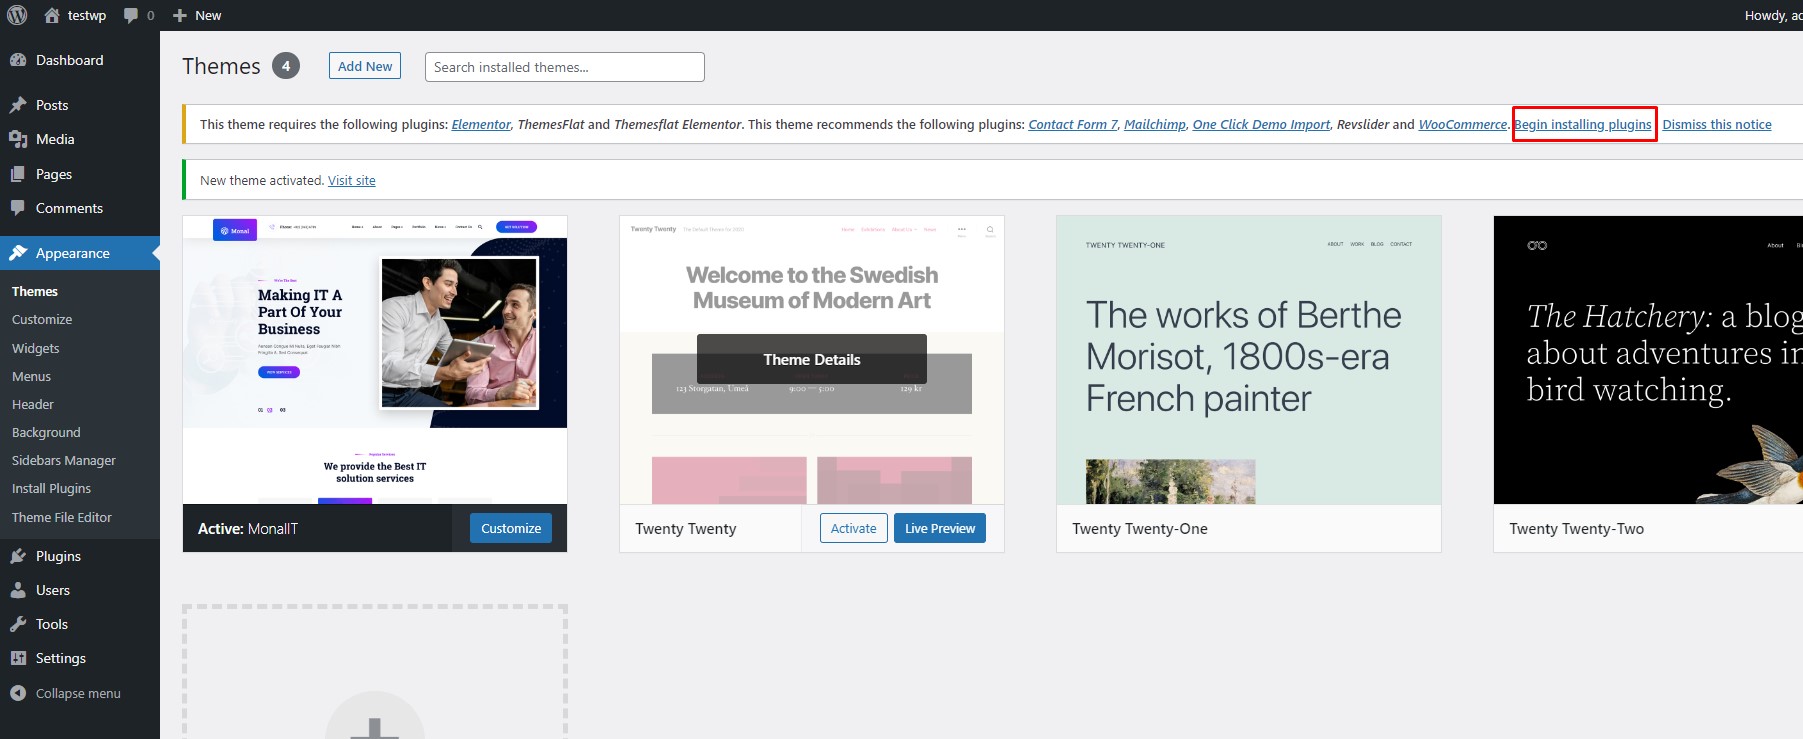
Task: Dismiss this notice link
Action: 1717,124
